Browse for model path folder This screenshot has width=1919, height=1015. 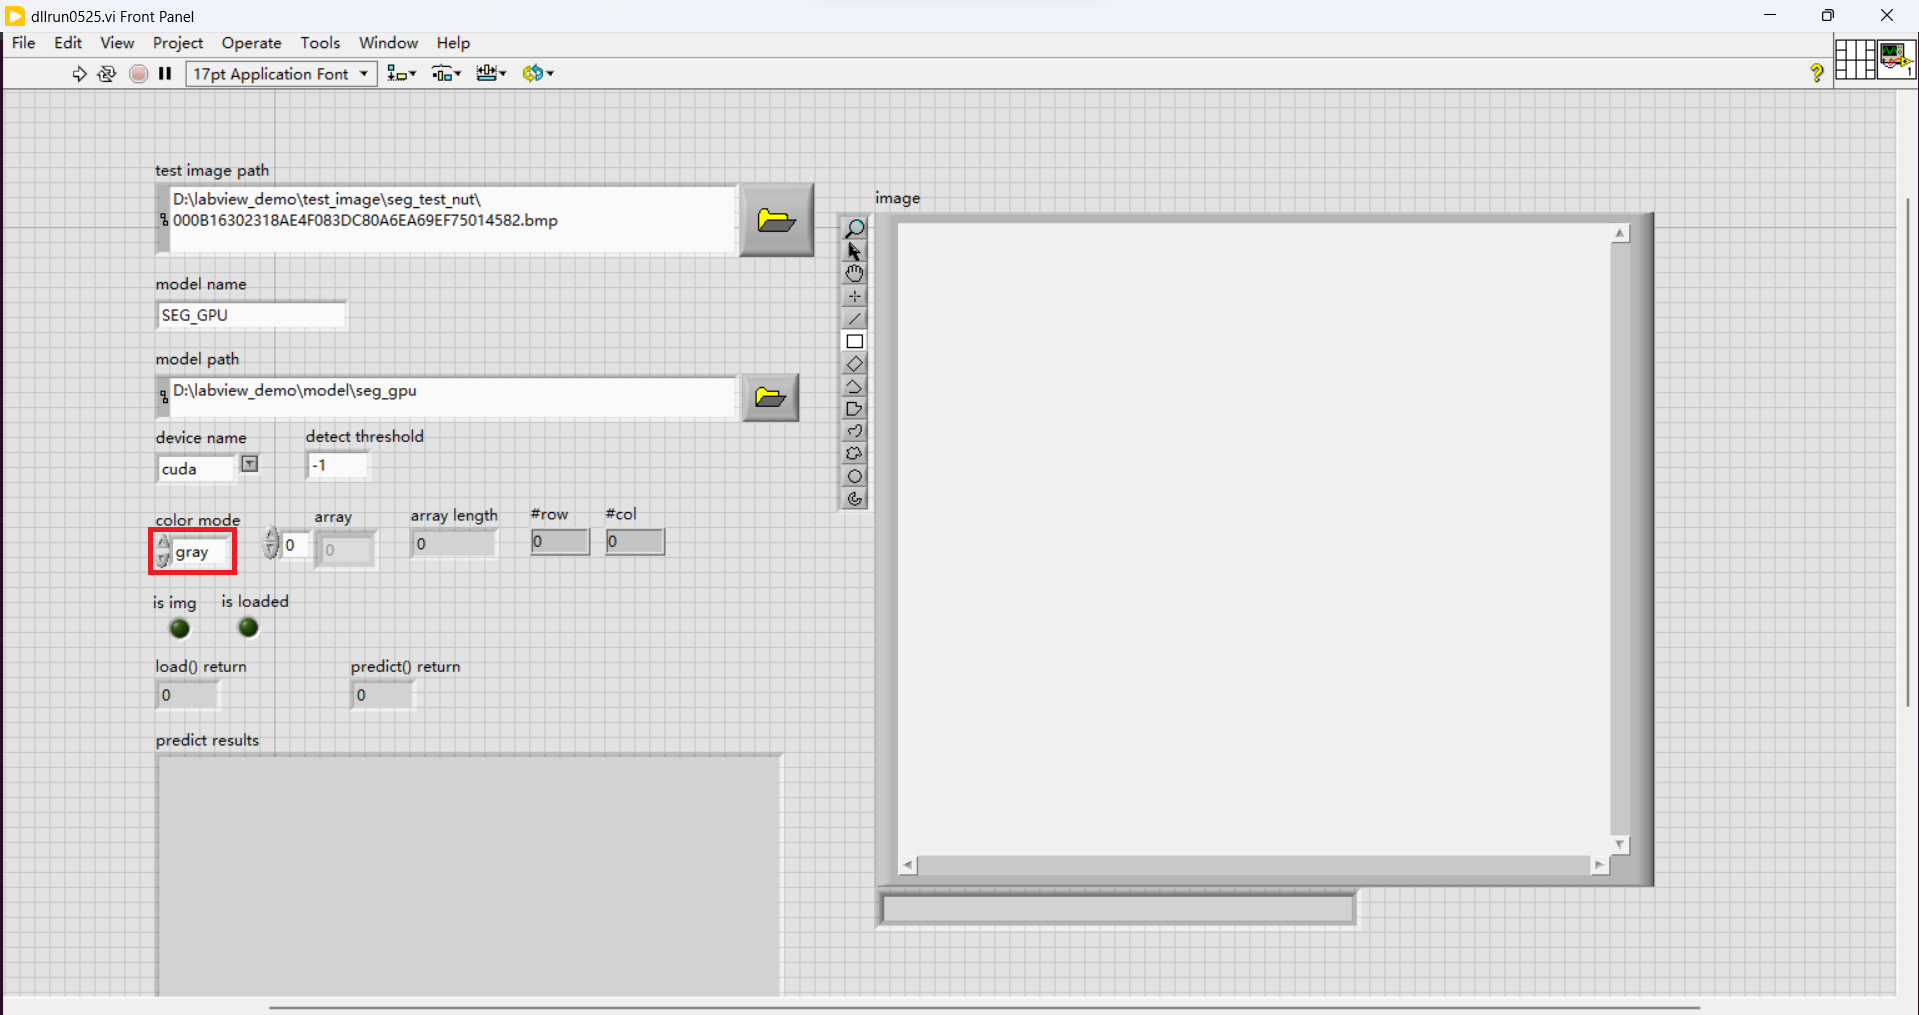(x=770, y=397)
